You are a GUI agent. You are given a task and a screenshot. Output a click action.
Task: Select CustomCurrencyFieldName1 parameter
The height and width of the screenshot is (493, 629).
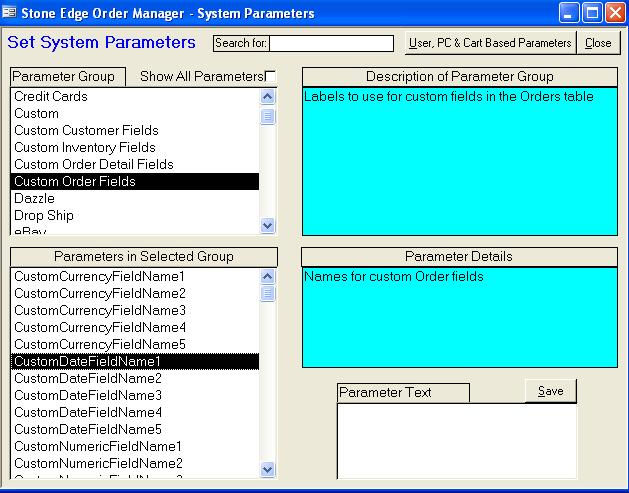pos(135,276)
